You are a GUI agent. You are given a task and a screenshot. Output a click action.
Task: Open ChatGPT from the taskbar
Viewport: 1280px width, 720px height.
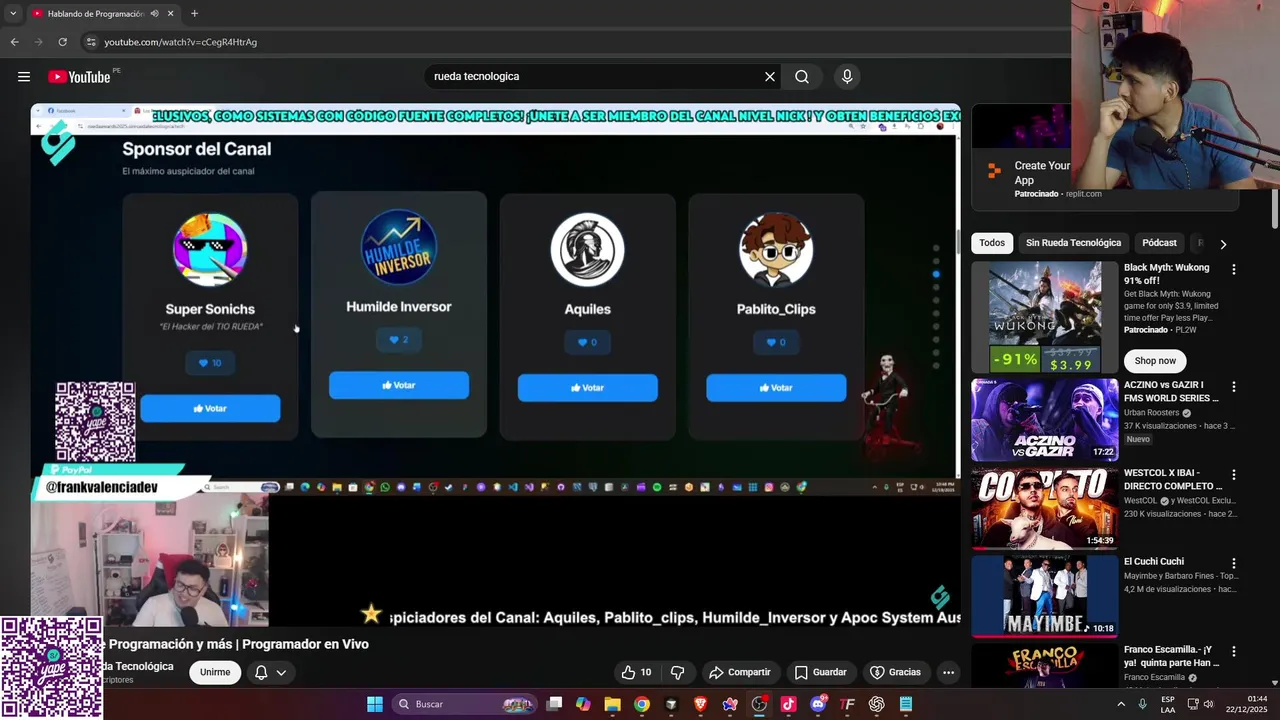[877, 704]
